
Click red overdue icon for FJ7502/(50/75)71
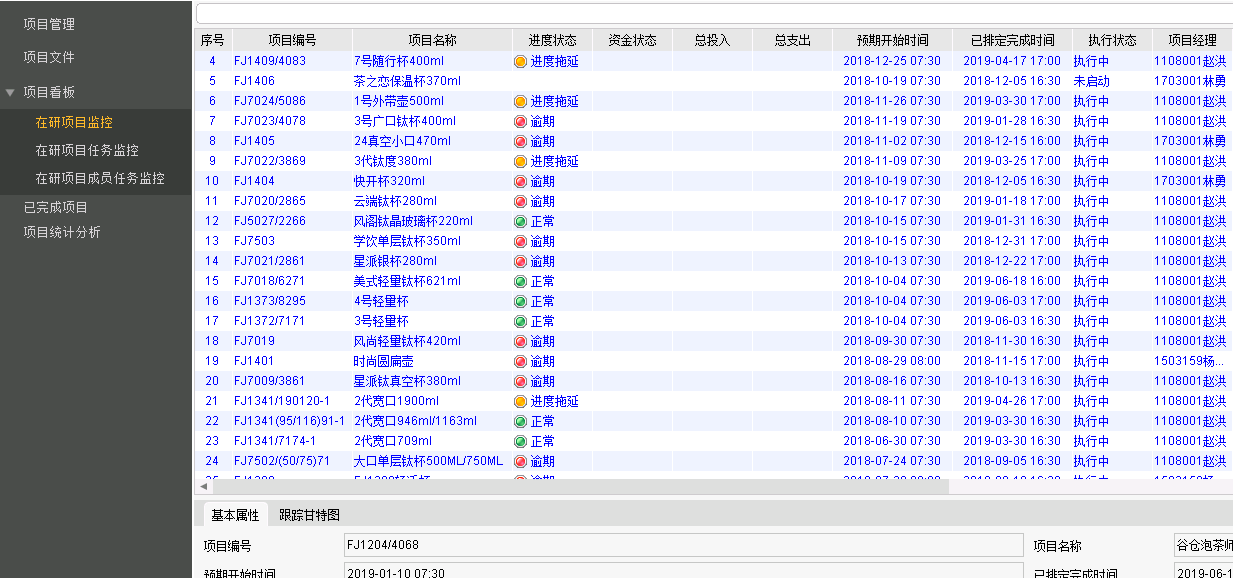click(520, 461)
